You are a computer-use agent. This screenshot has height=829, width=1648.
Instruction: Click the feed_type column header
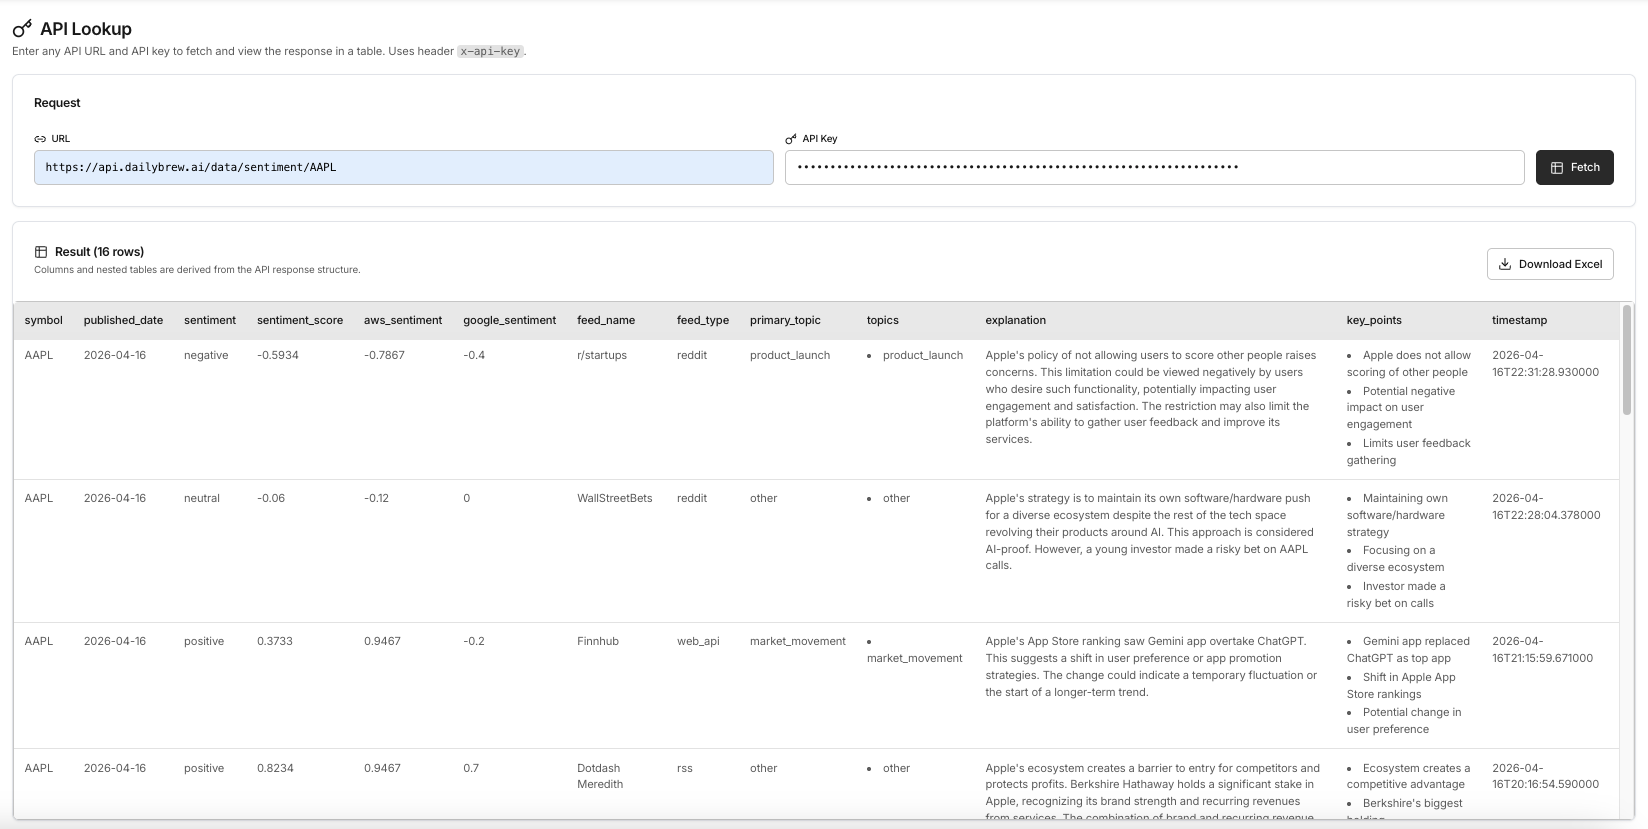pos(703,320)
